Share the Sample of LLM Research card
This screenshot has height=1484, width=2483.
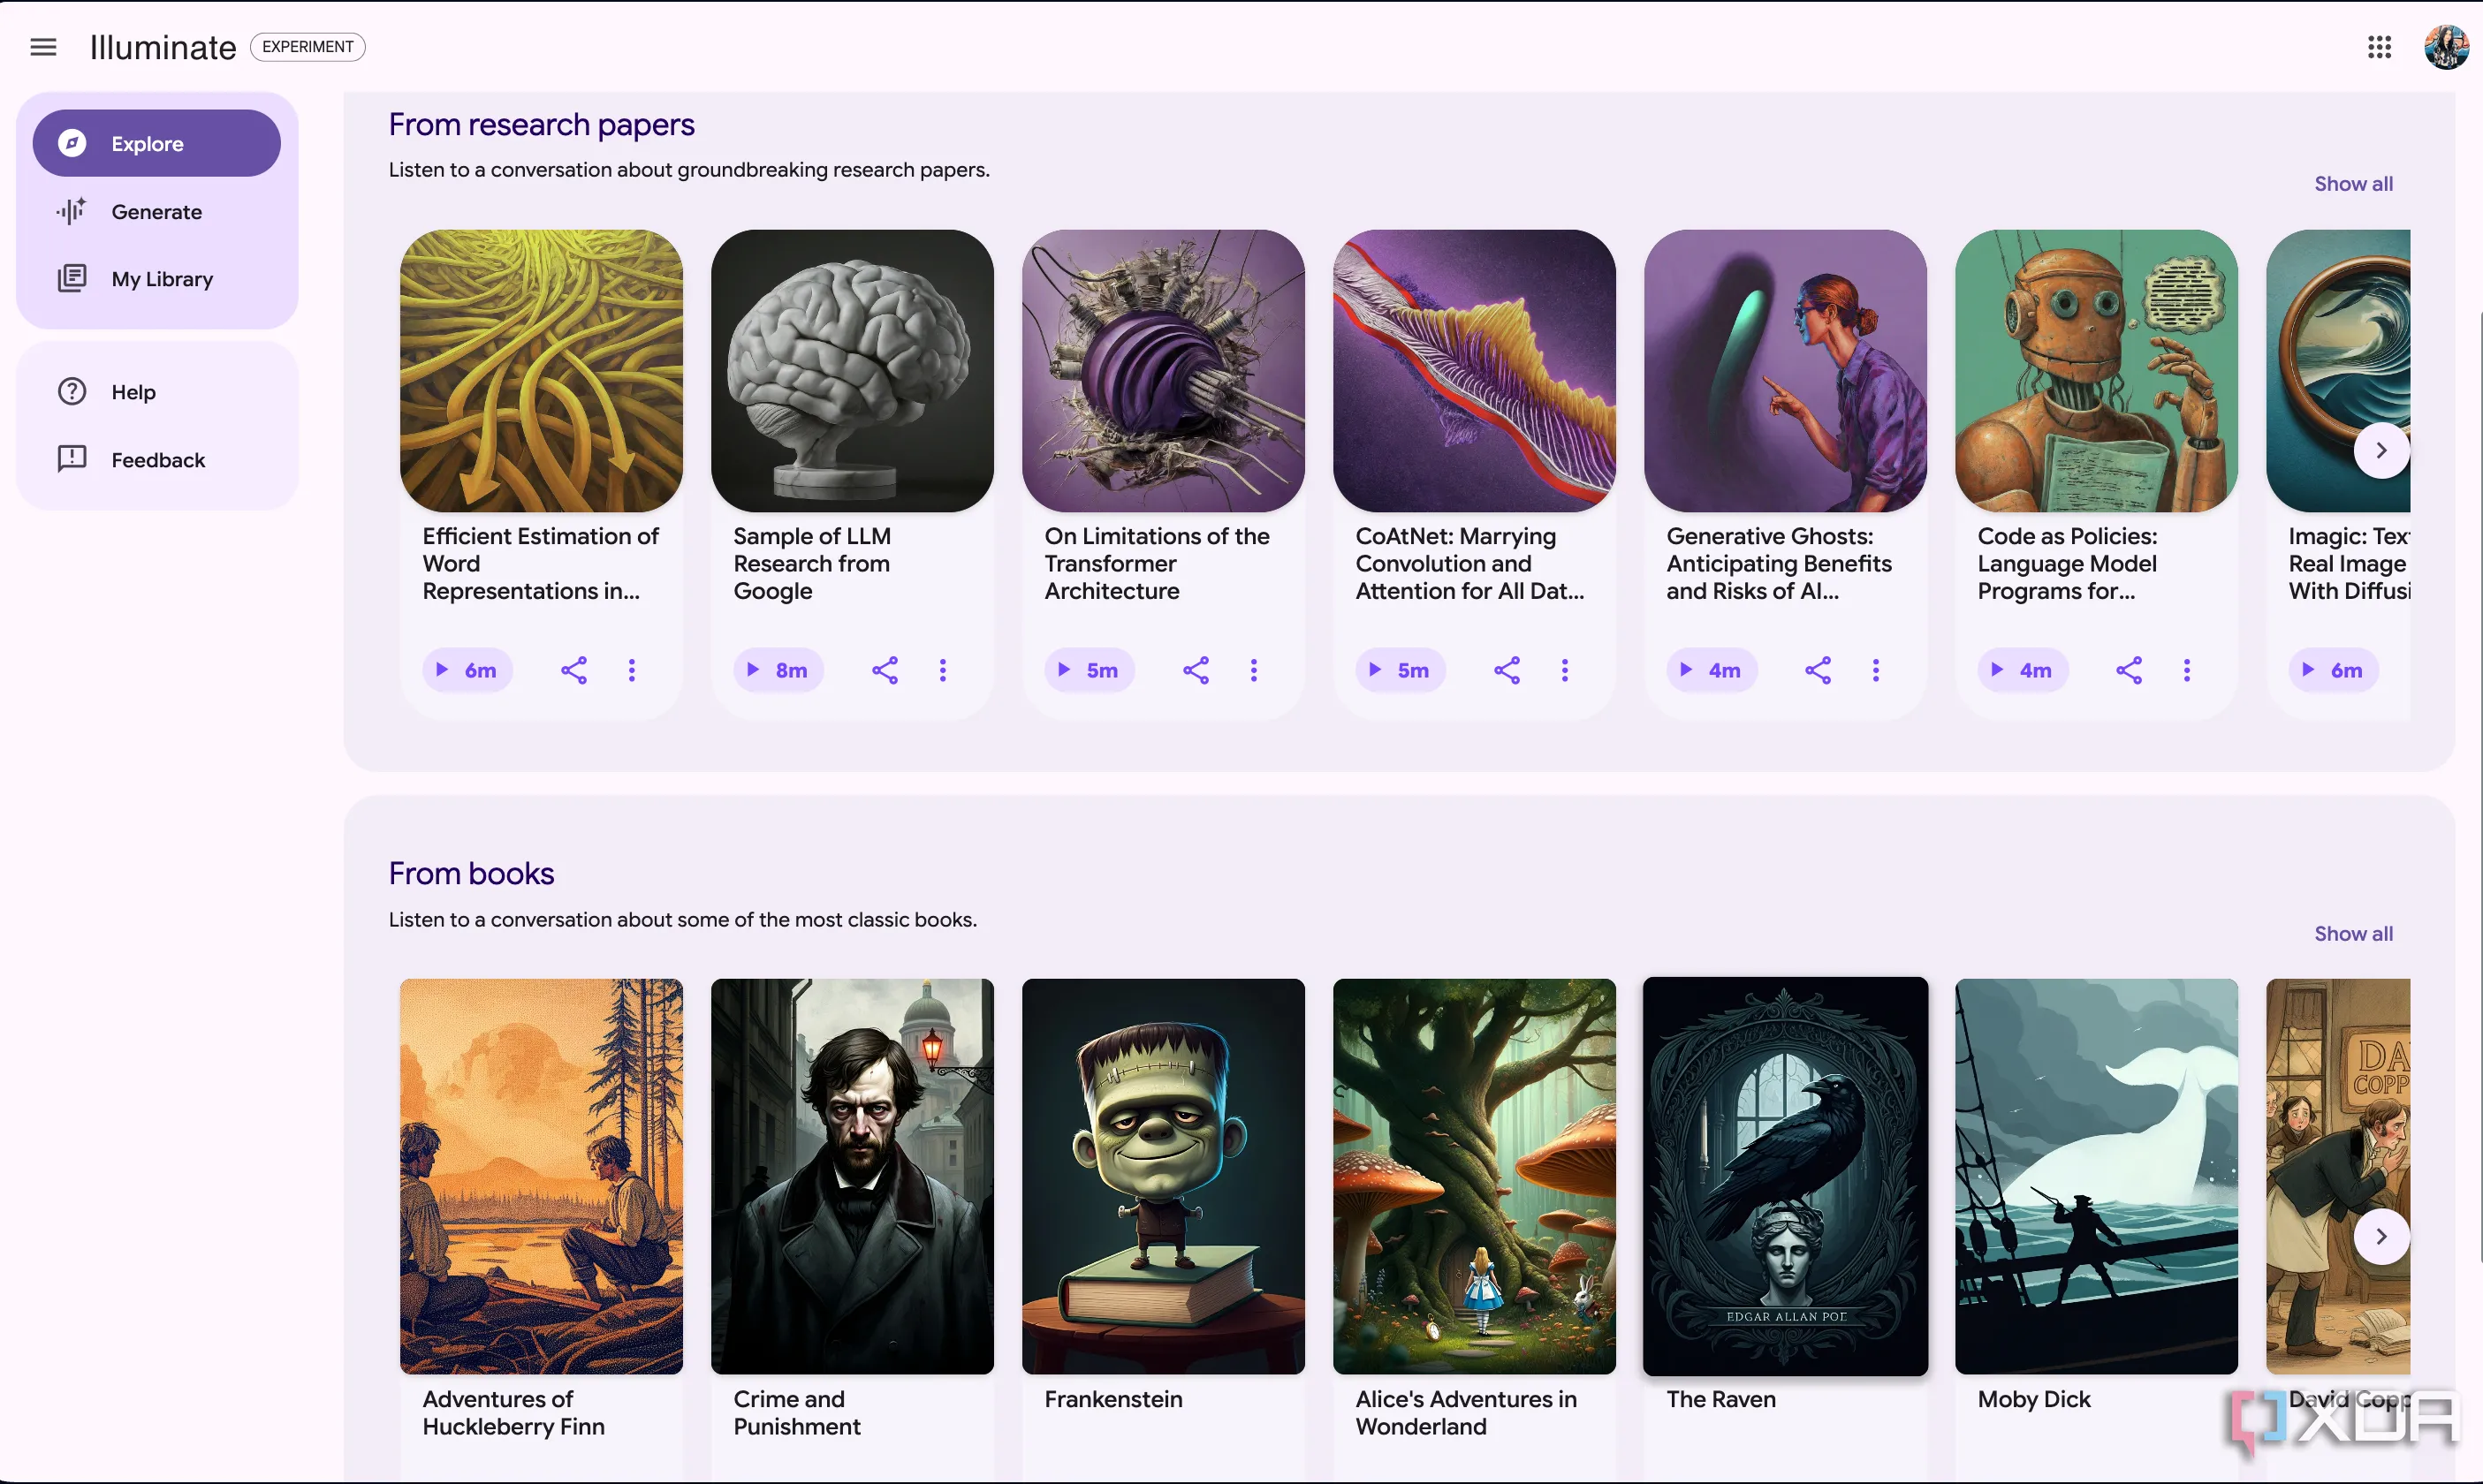pyautogui.click(x=885, y=670)
